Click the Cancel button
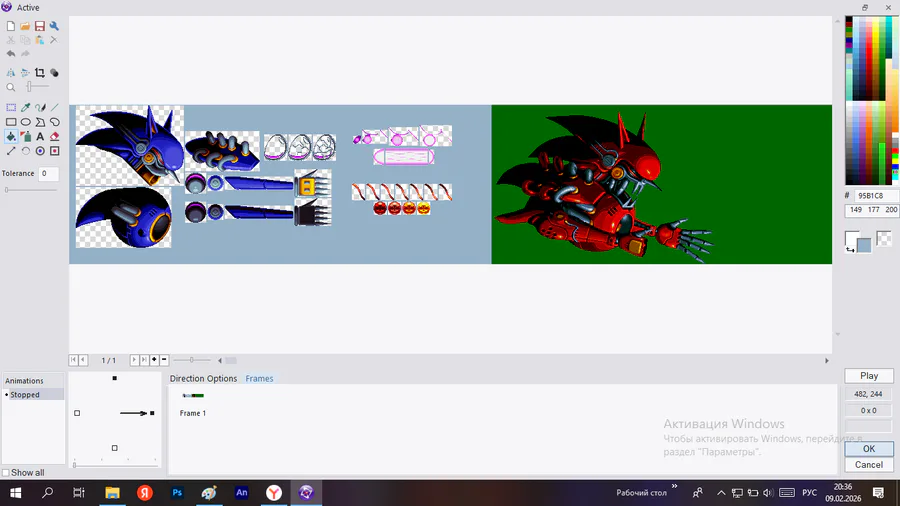This screenshot has height=506, width=900. tap(868, 465)
